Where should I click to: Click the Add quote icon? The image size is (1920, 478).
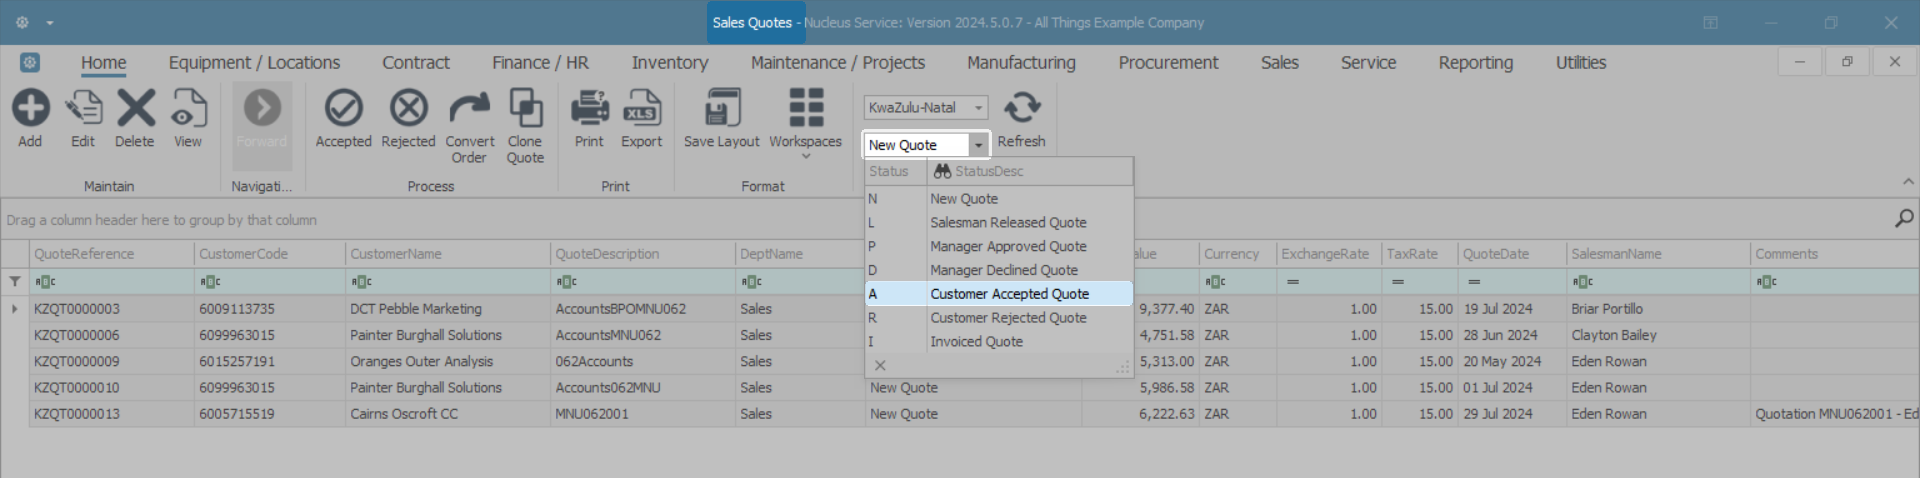click(30, 108)
